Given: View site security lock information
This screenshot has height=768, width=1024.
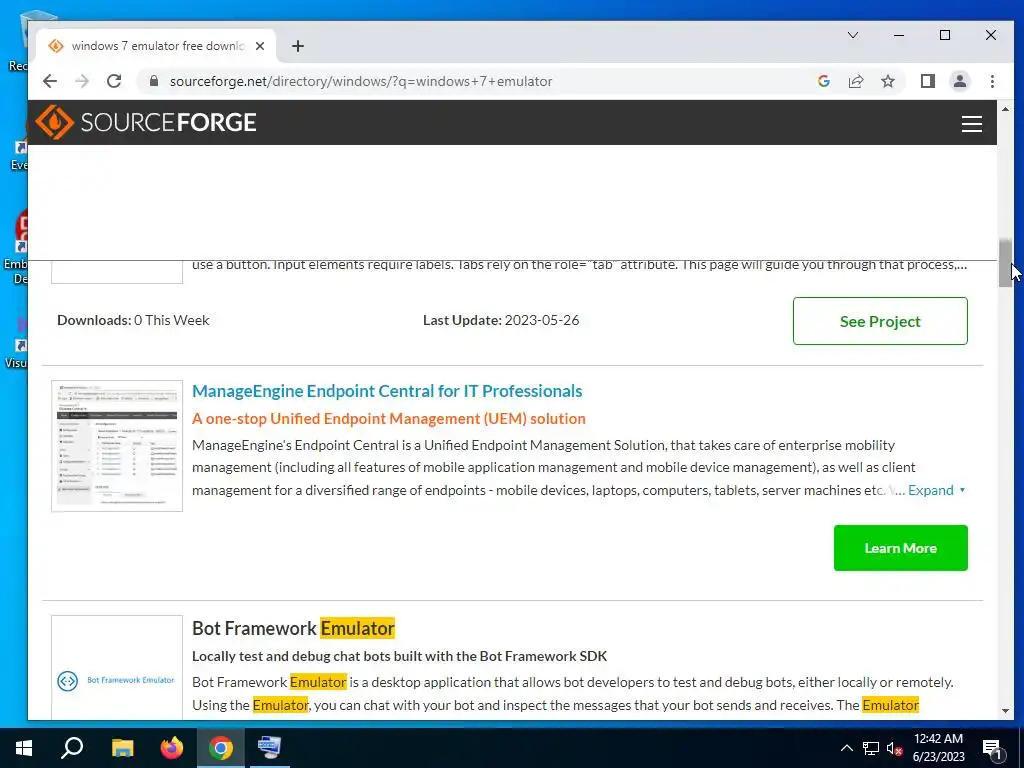Looking at the screenshot, I should 154,81.
